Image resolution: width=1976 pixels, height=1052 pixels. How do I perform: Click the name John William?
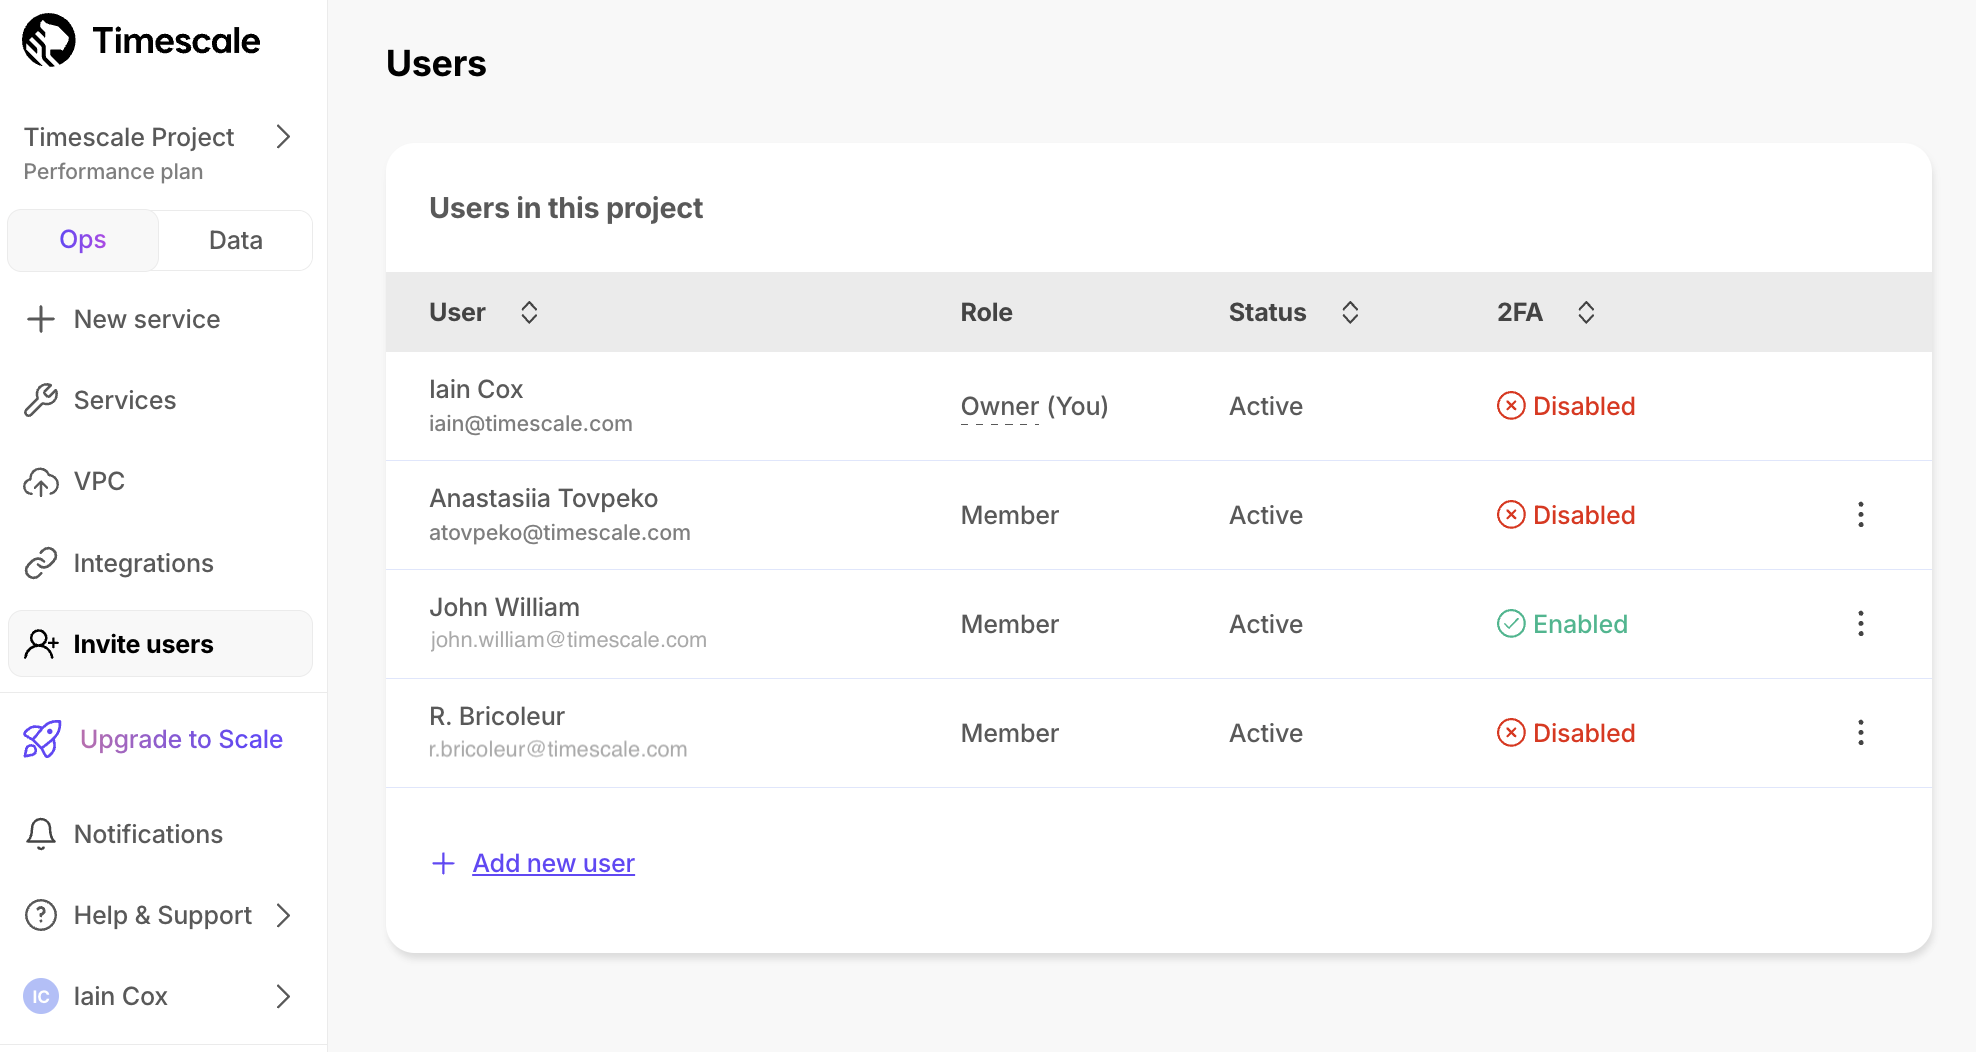pos(504,607)
